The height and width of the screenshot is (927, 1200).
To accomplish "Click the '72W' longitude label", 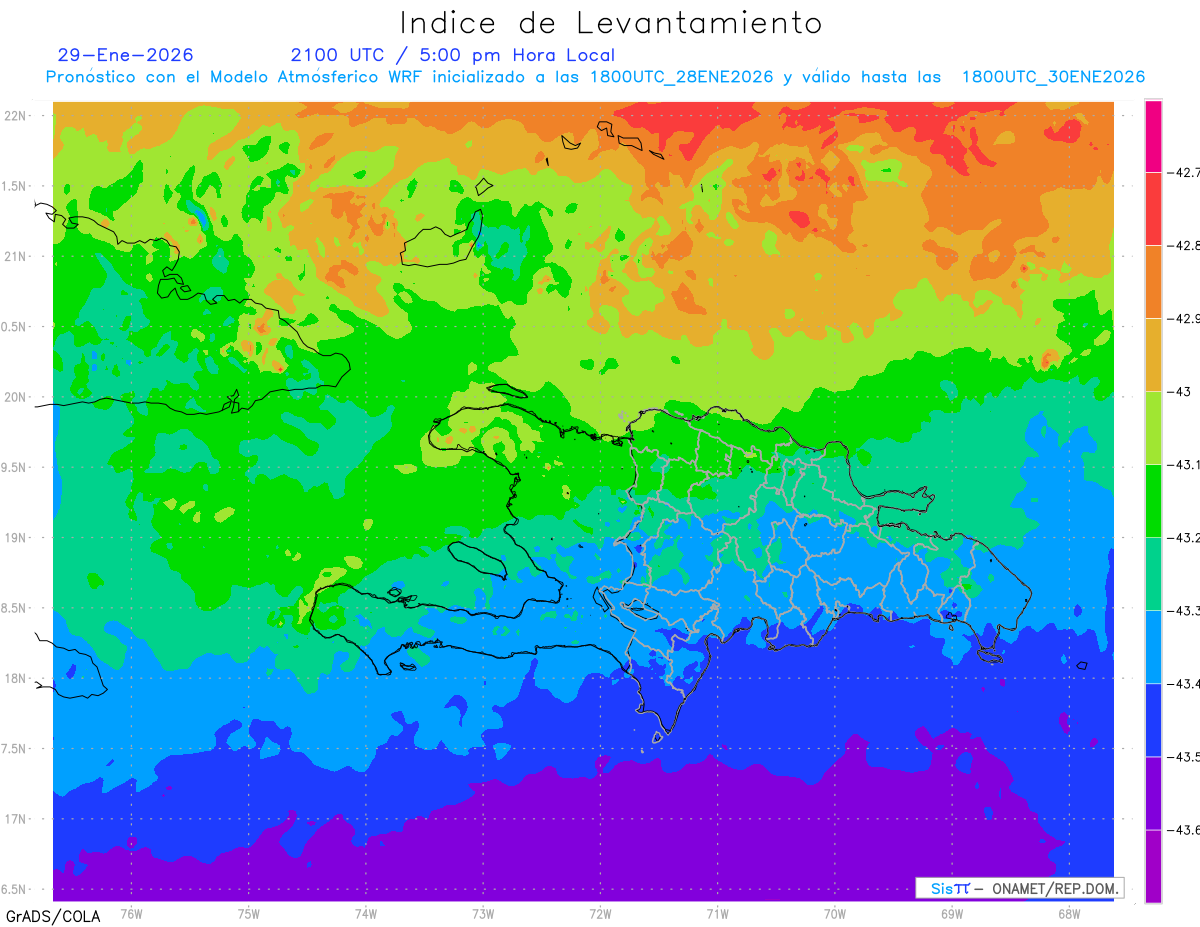I will 600,913.
